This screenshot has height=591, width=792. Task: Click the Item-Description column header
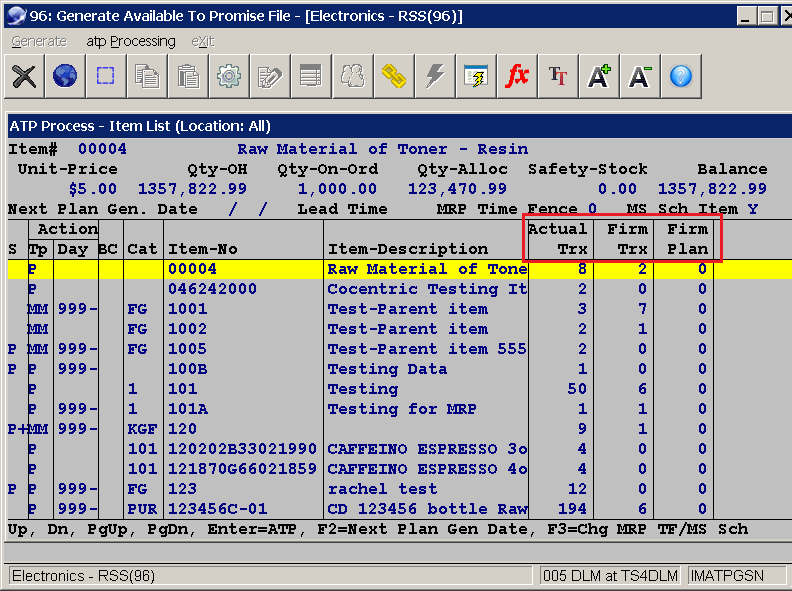pos(408,249)
